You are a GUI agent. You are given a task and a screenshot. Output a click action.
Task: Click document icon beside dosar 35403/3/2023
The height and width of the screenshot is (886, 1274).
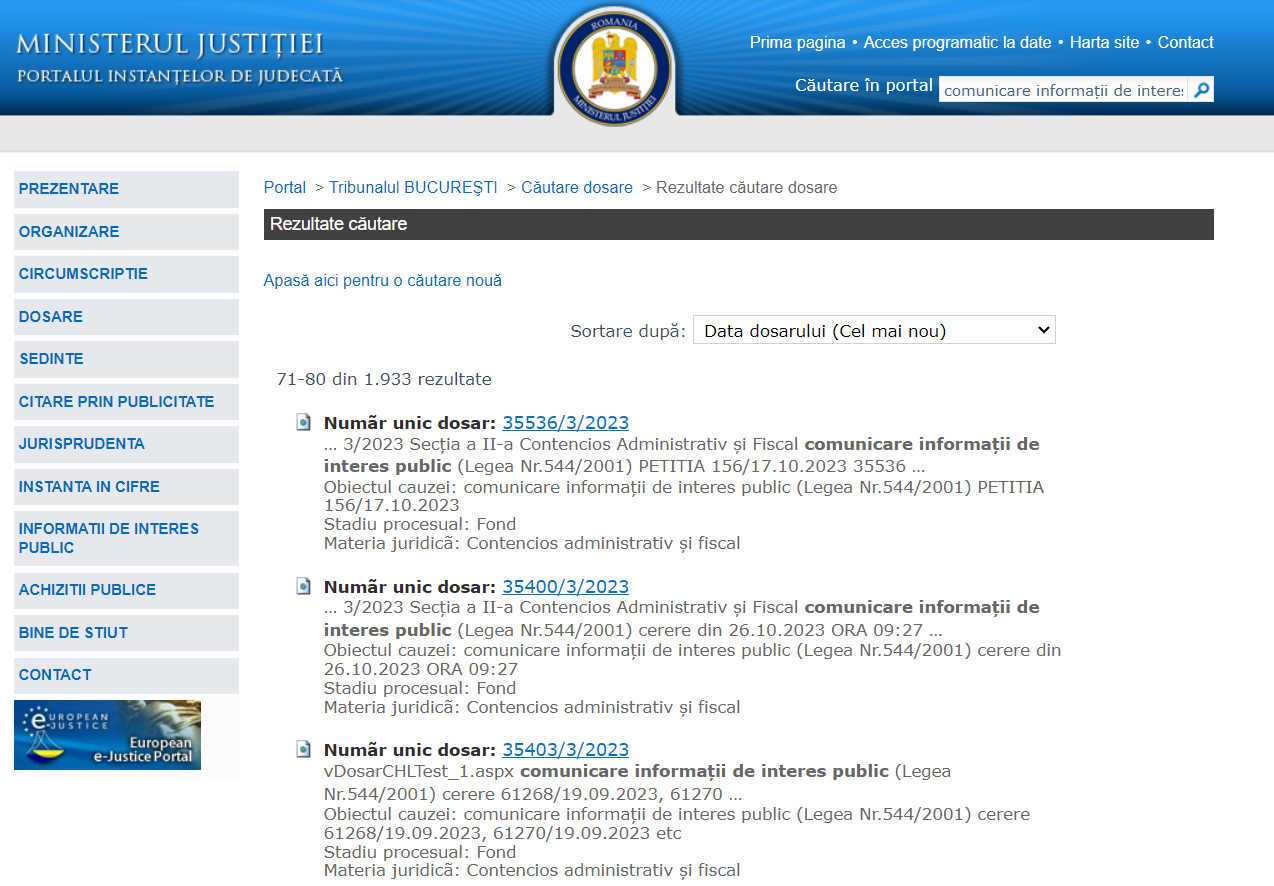point(304,749)
